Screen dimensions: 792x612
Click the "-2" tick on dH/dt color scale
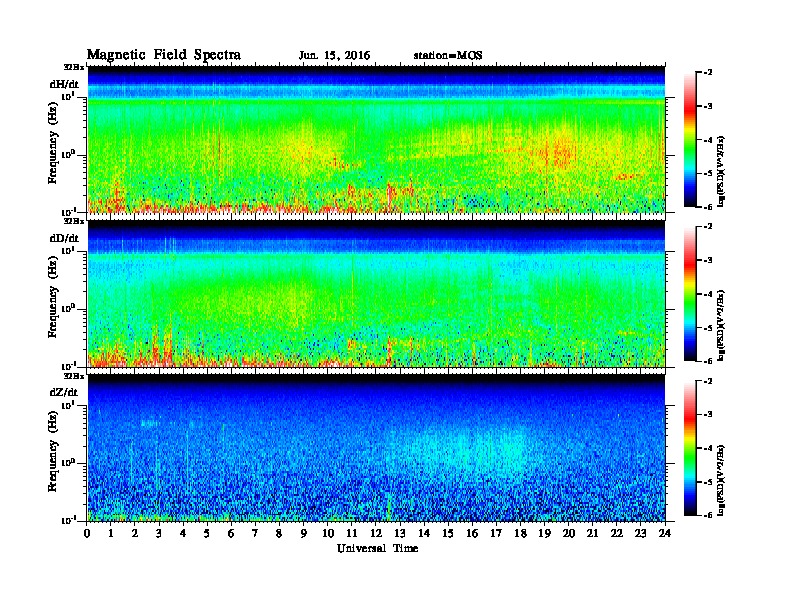tap(708, 73)
